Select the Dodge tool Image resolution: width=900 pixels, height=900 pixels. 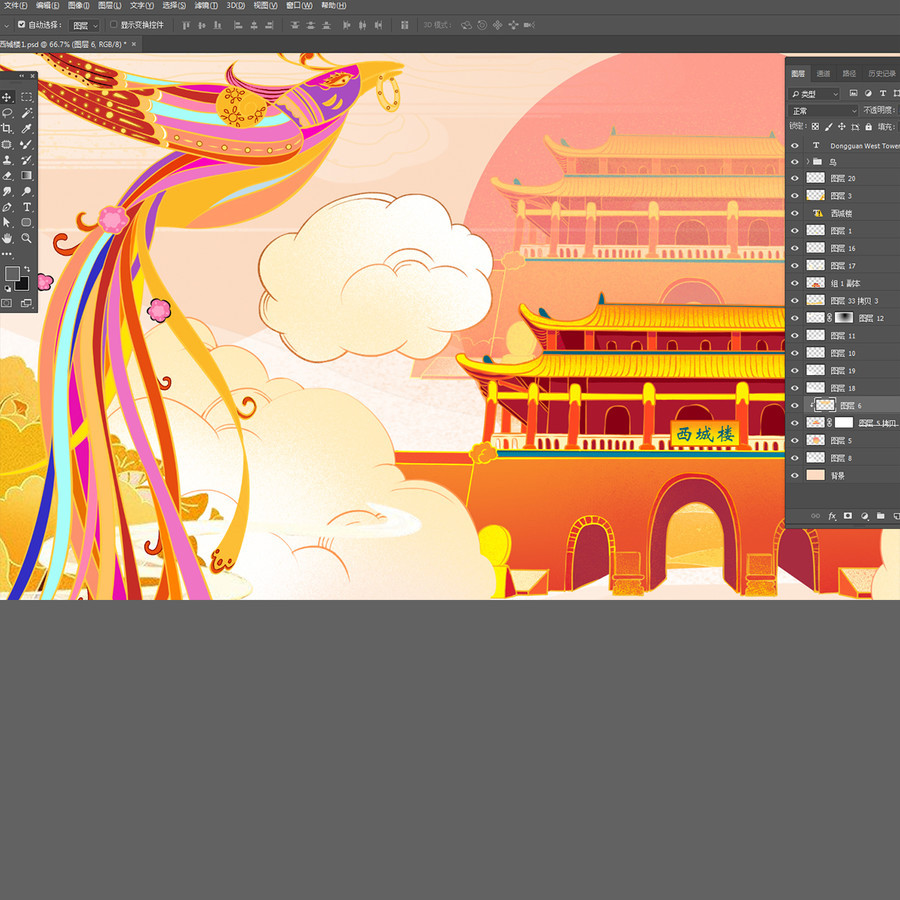[x=26, y=191]
